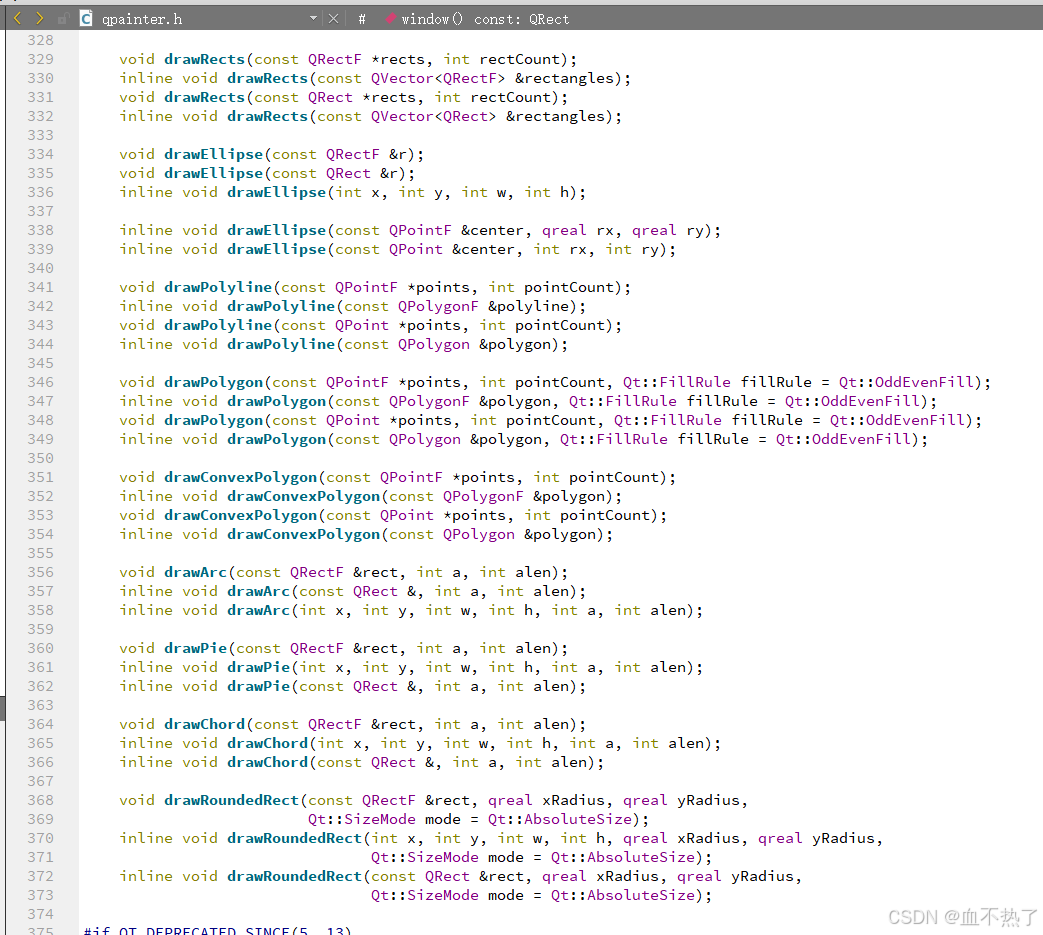1043x935 pixels.
Task: Go forward with the right arrow
Action: click(39, 19)
